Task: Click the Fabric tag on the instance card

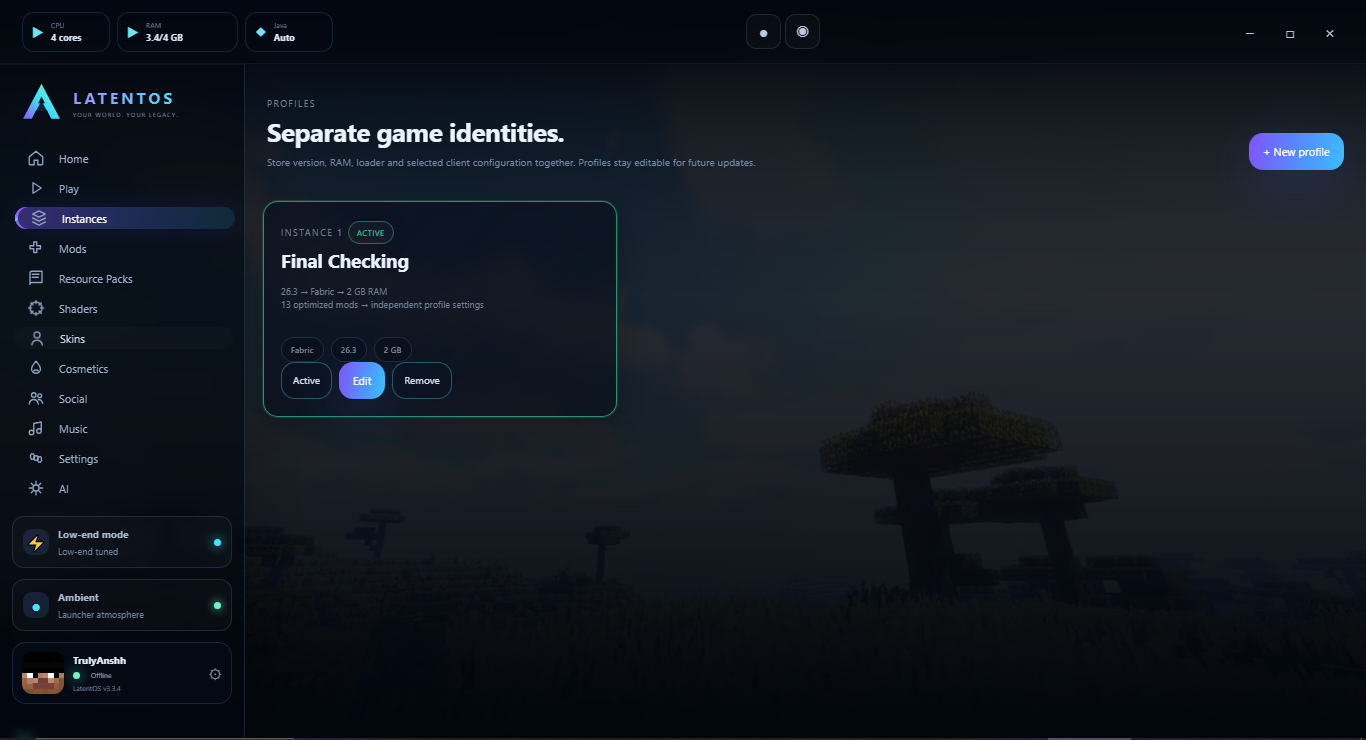Action: click(302, 350)
